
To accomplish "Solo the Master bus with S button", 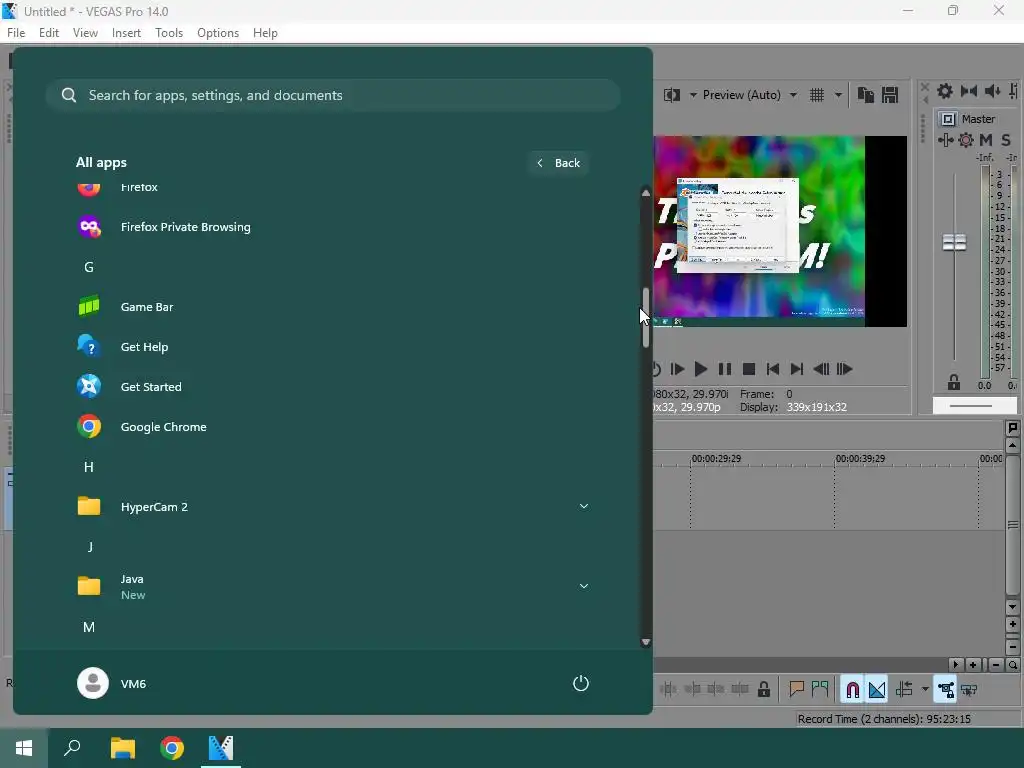I will click(x=1006, y=140).
